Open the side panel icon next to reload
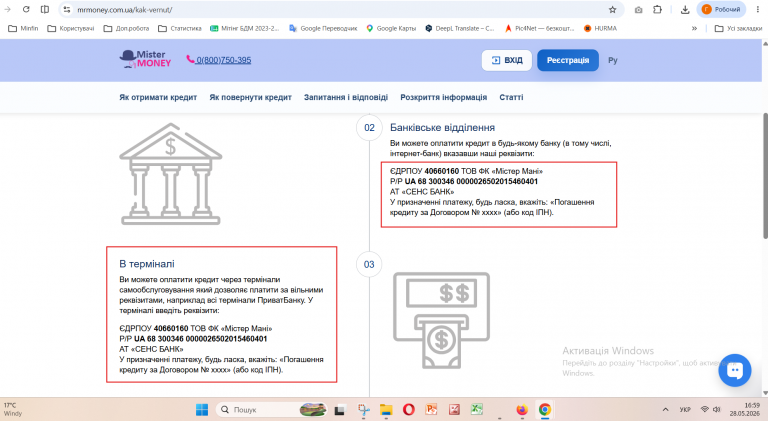Viewport: 768px width, 421px height. pos(45,9)
